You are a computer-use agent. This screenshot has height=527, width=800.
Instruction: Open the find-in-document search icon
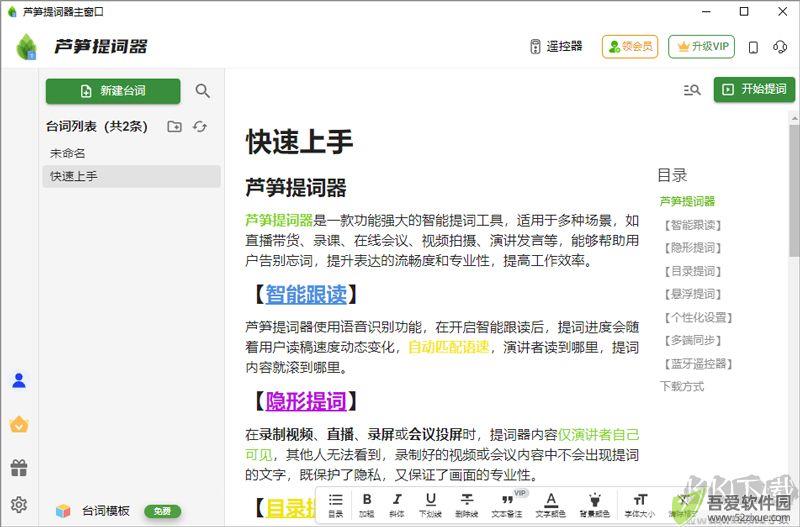pos(692,90)
